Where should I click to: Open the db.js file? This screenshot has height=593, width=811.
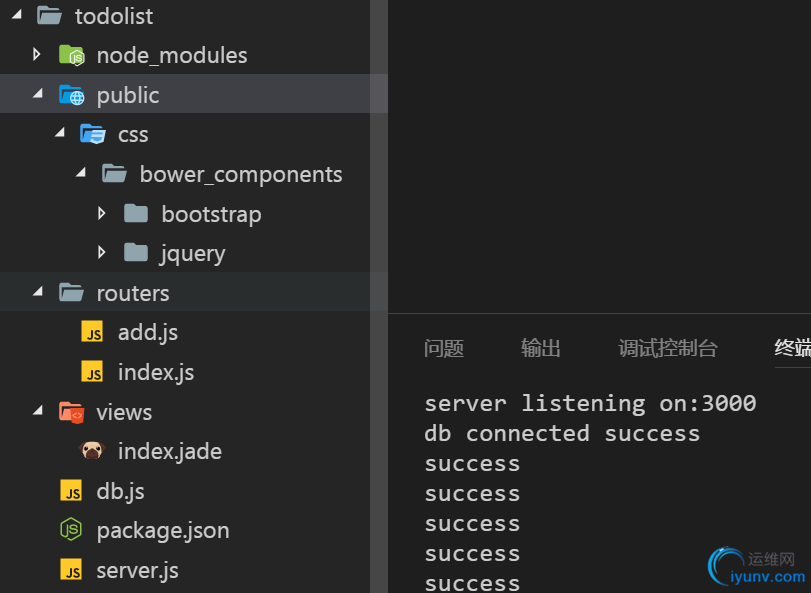120,491
